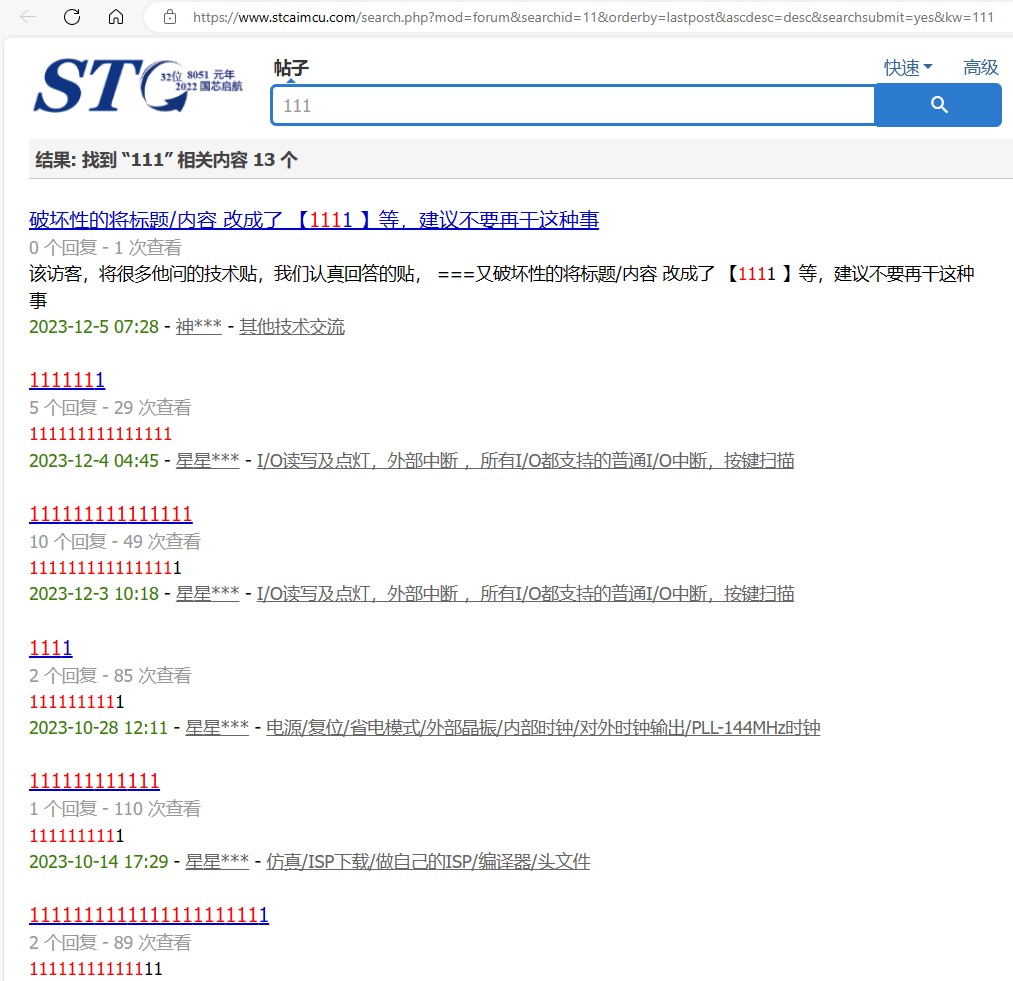Screen dimensions: 1013x981
Task: Click the browser back arrow
Action: click(28, 17)
